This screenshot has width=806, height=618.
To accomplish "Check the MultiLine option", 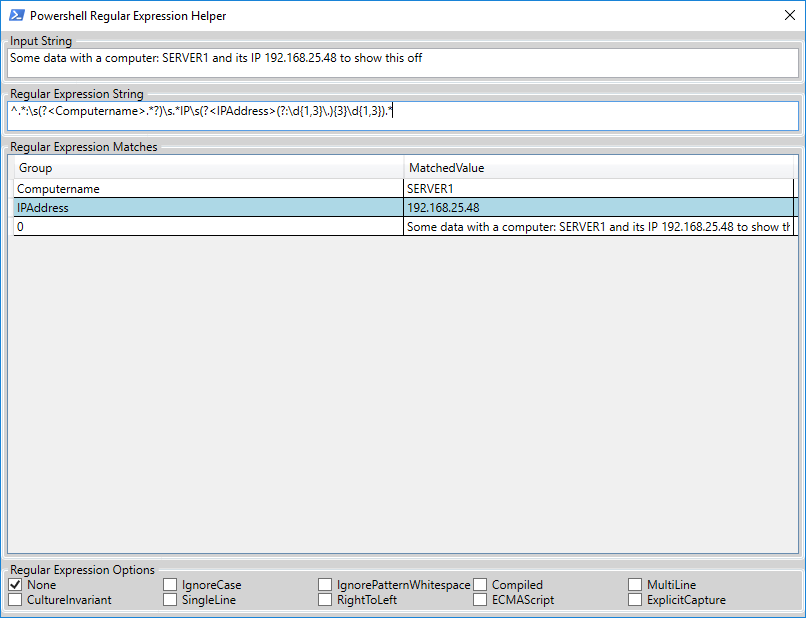I will point(637,585).
